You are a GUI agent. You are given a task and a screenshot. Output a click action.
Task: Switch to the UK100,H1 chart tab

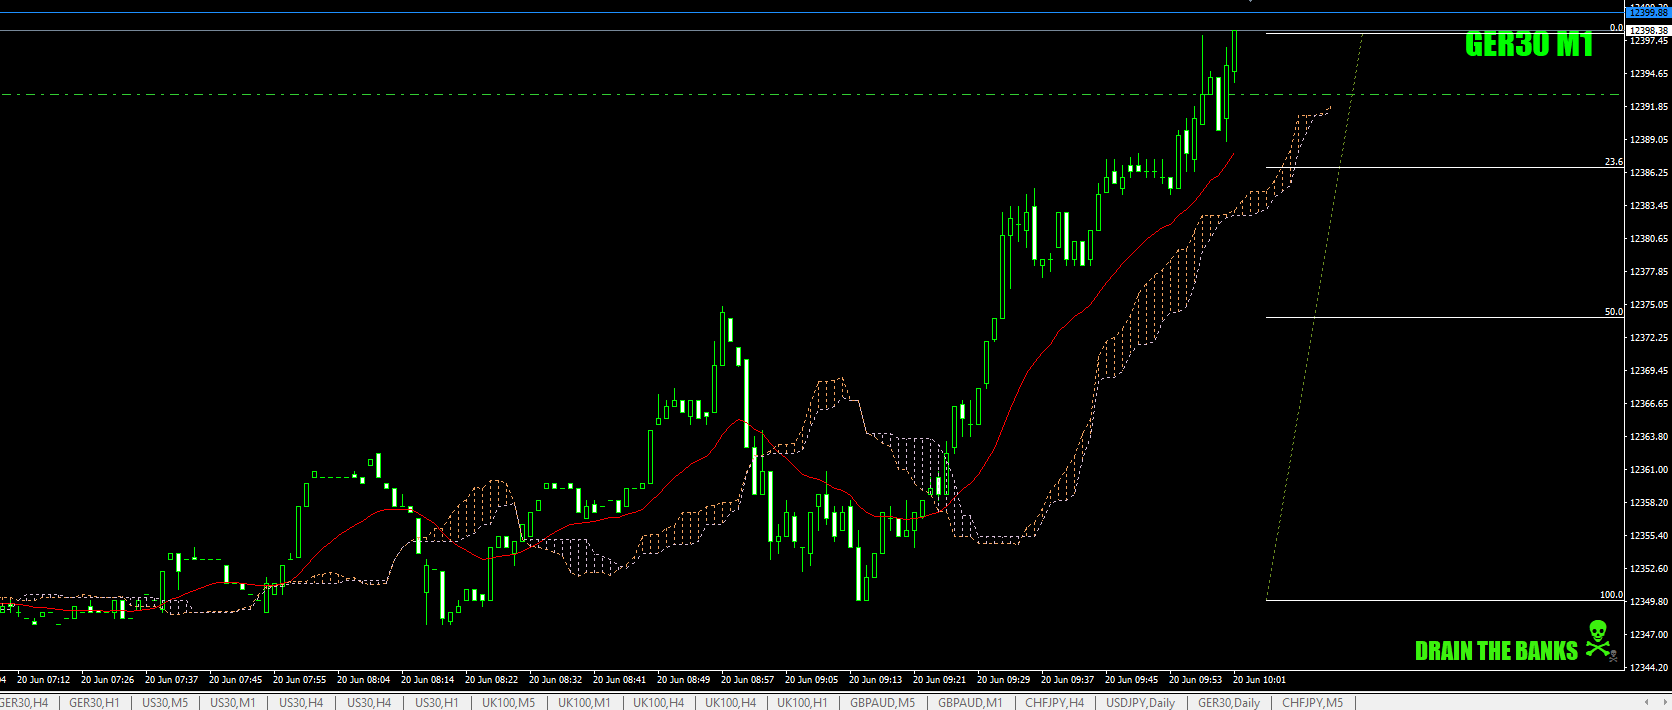(802, 703)
